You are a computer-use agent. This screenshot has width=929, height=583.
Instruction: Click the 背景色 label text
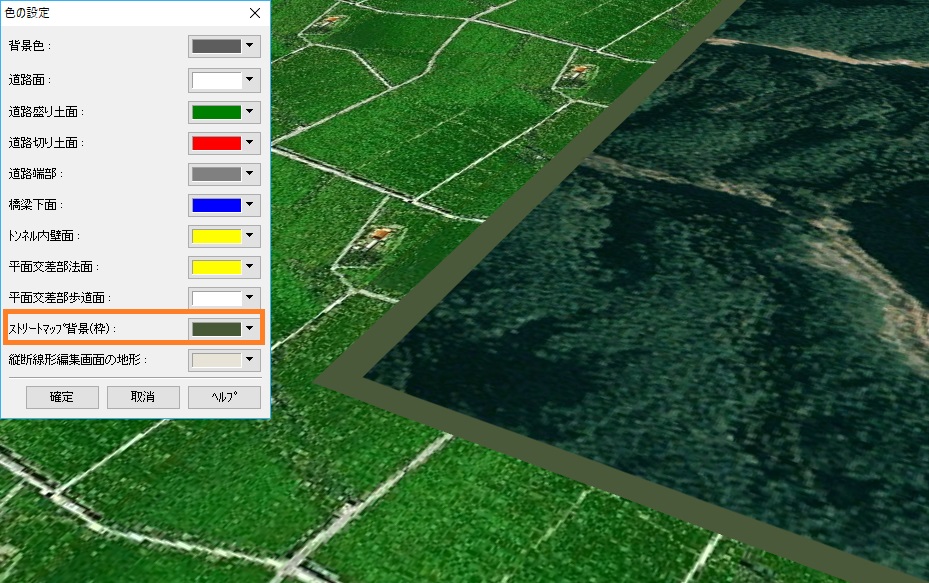30,46
